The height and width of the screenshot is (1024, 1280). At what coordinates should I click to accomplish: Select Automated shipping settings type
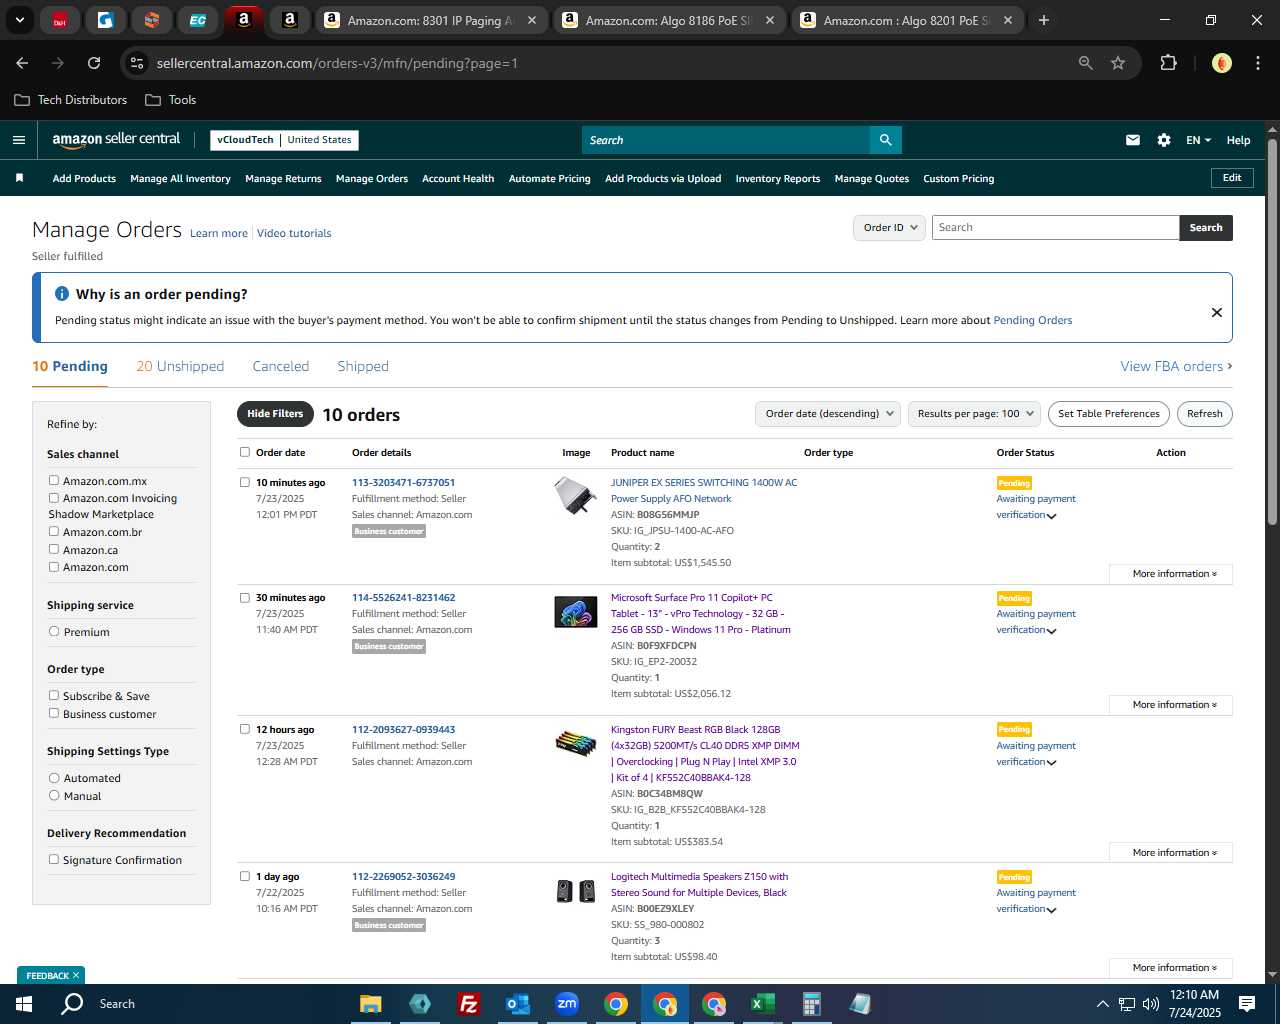[x=54, y=778]
